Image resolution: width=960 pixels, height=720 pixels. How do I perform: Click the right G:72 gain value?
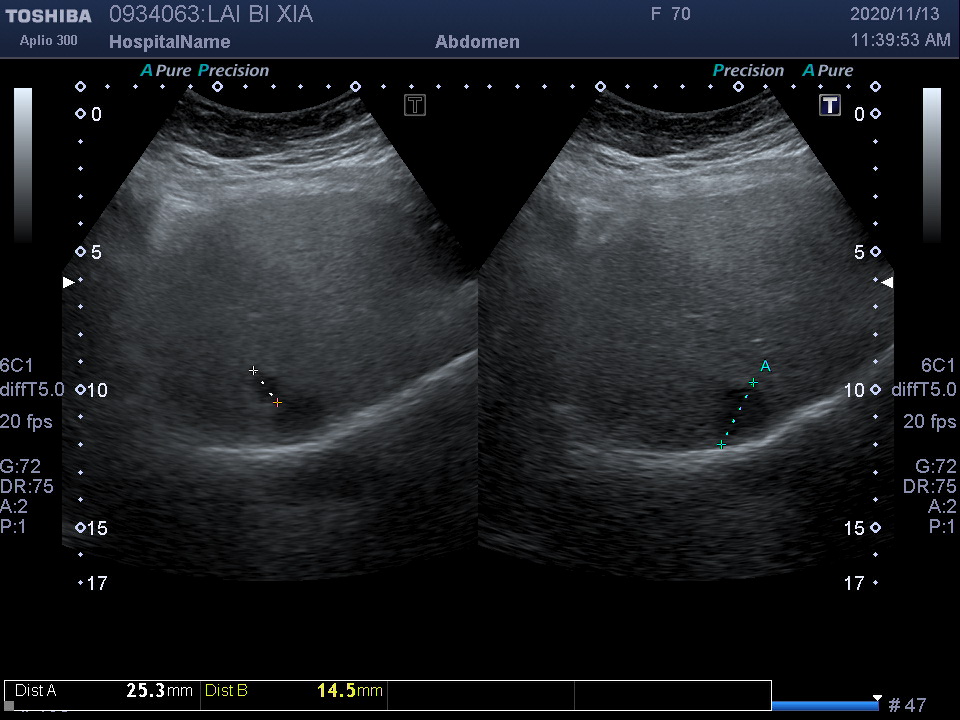pyautogui.click(x=936, y=467)
